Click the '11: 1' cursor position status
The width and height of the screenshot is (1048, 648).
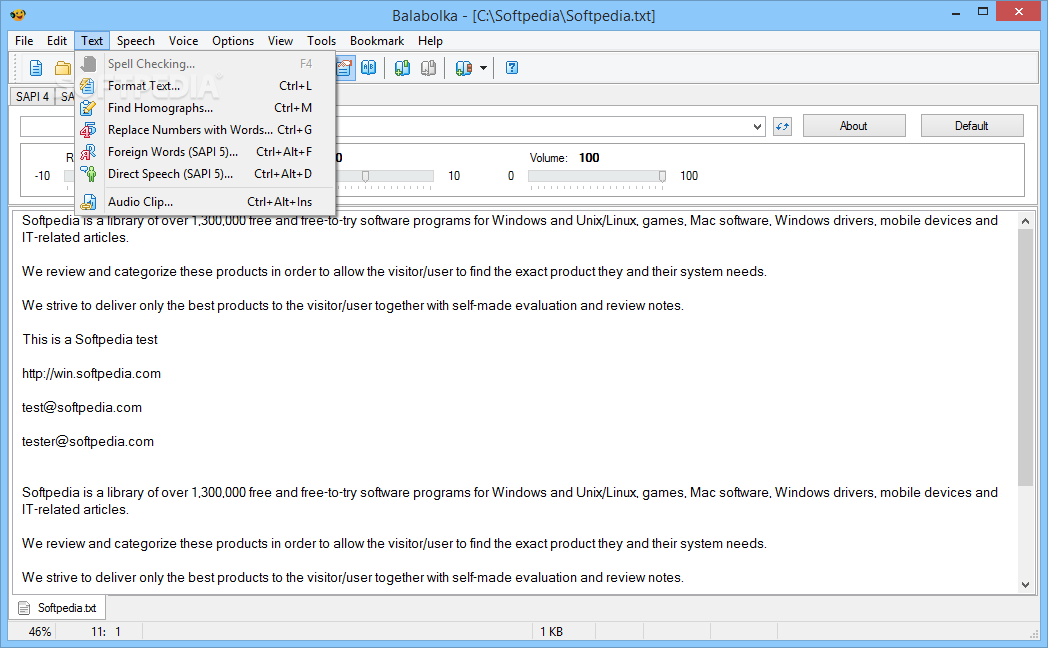click(106, 631)
